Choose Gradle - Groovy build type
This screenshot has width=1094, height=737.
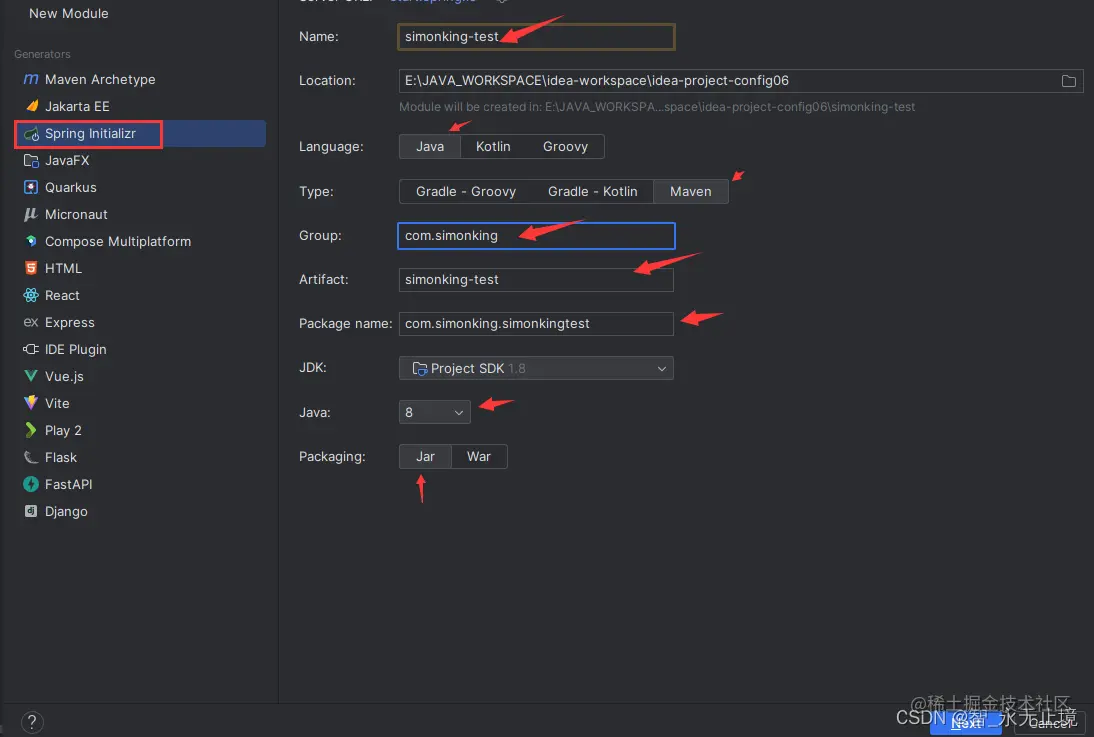click(466, 191)
